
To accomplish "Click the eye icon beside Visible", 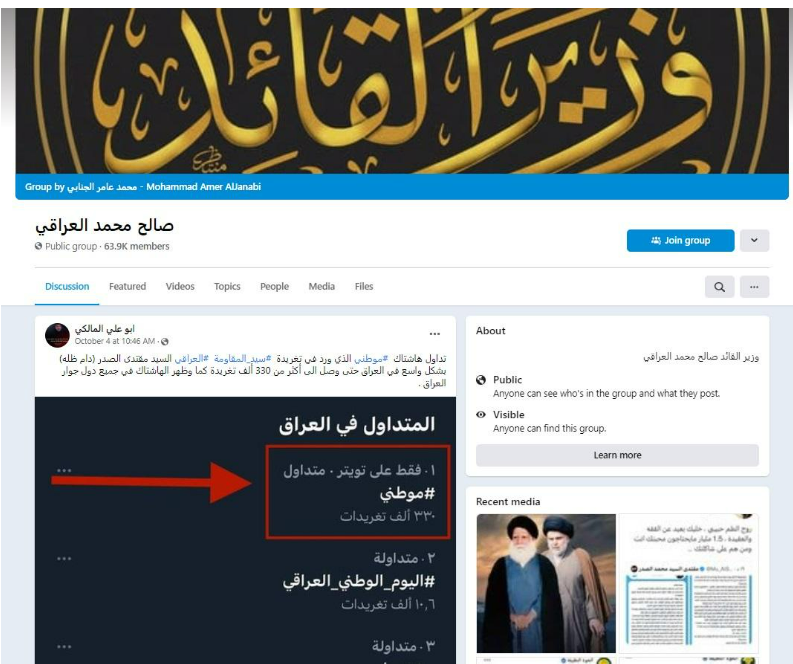I will tap(481, 415).
